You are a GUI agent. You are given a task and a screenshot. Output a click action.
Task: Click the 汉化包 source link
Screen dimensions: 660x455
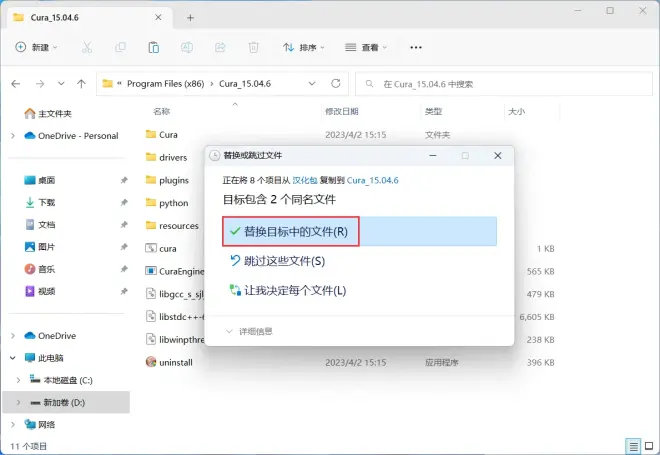(305, 180)
